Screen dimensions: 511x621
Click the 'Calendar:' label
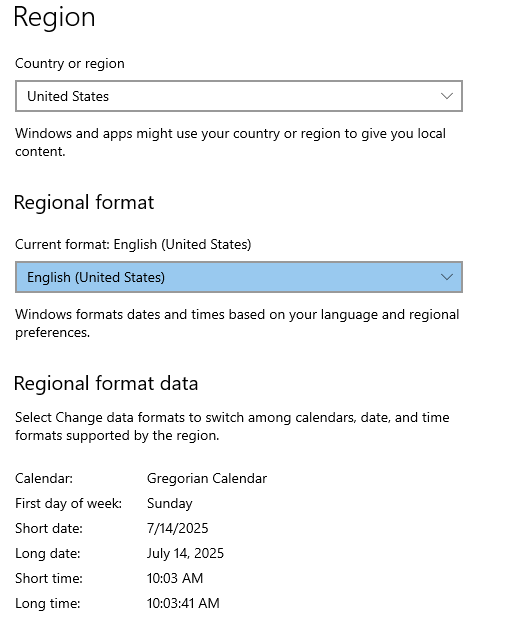coord(44,478)
